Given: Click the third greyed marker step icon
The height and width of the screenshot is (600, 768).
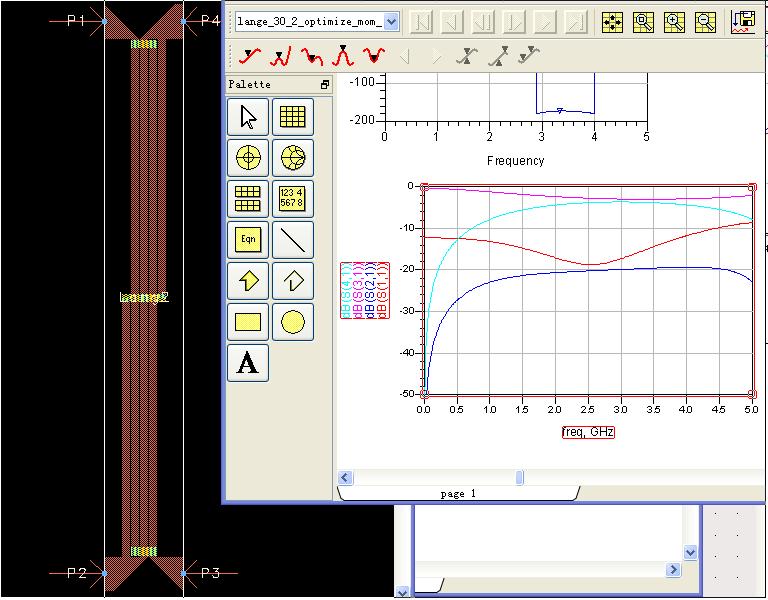Looking at the screenshot, I should (x=528, y=56).
